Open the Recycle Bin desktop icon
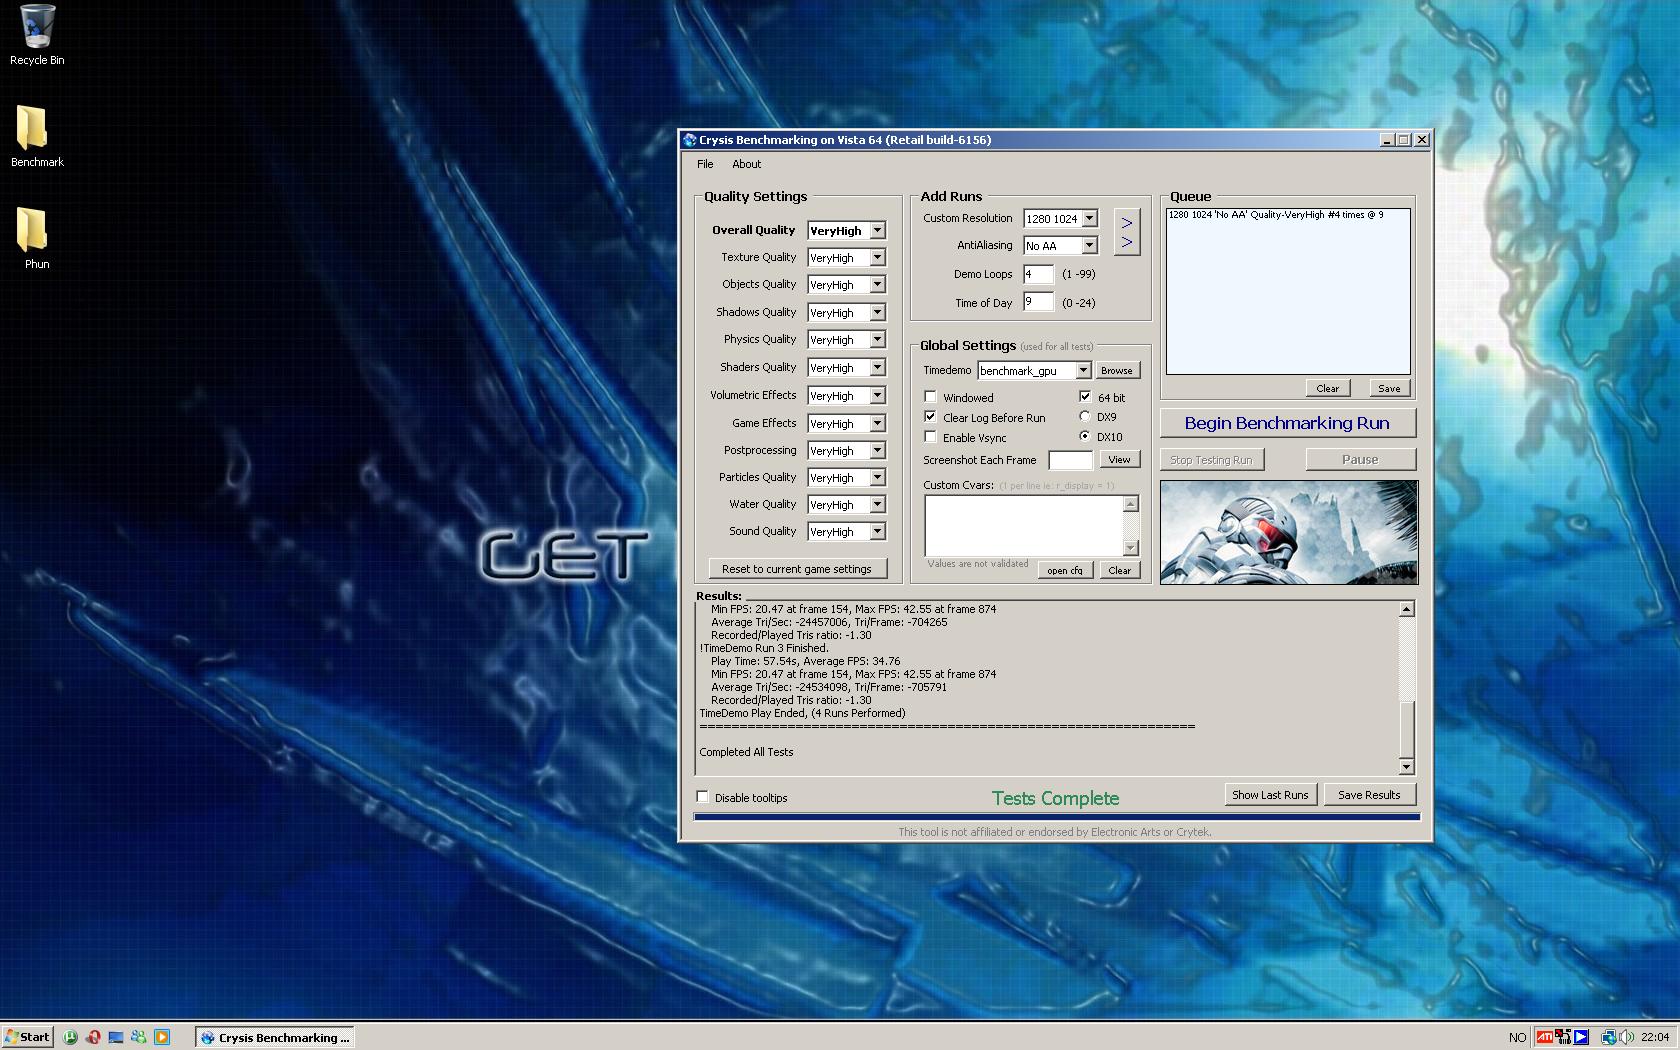This screenshot has width=1680, height=1050. tap(37, 29)
